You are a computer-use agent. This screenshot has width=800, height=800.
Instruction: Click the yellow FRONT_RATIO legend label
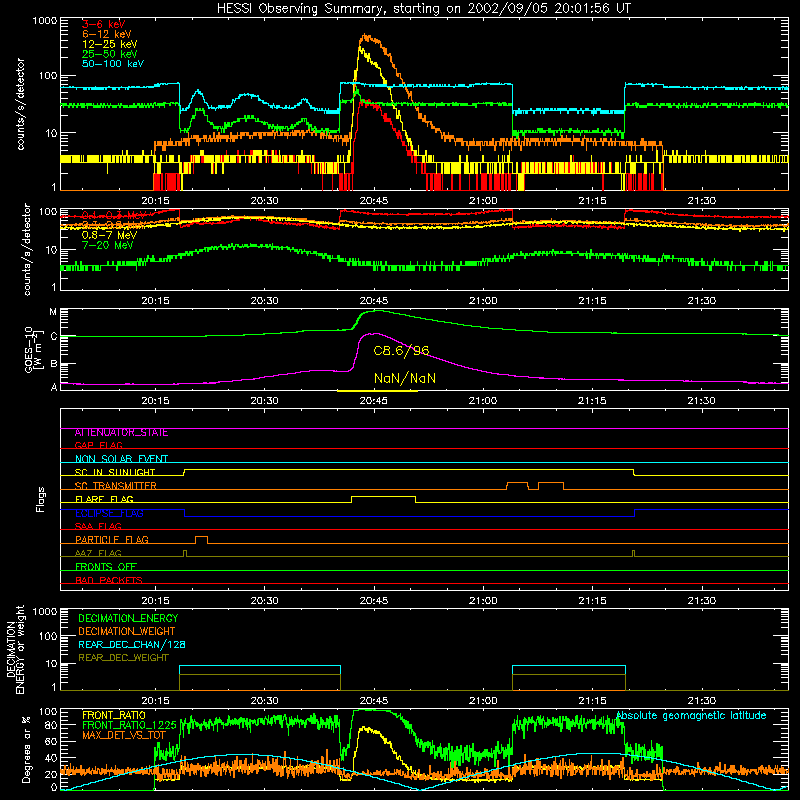tap(114, 715)
